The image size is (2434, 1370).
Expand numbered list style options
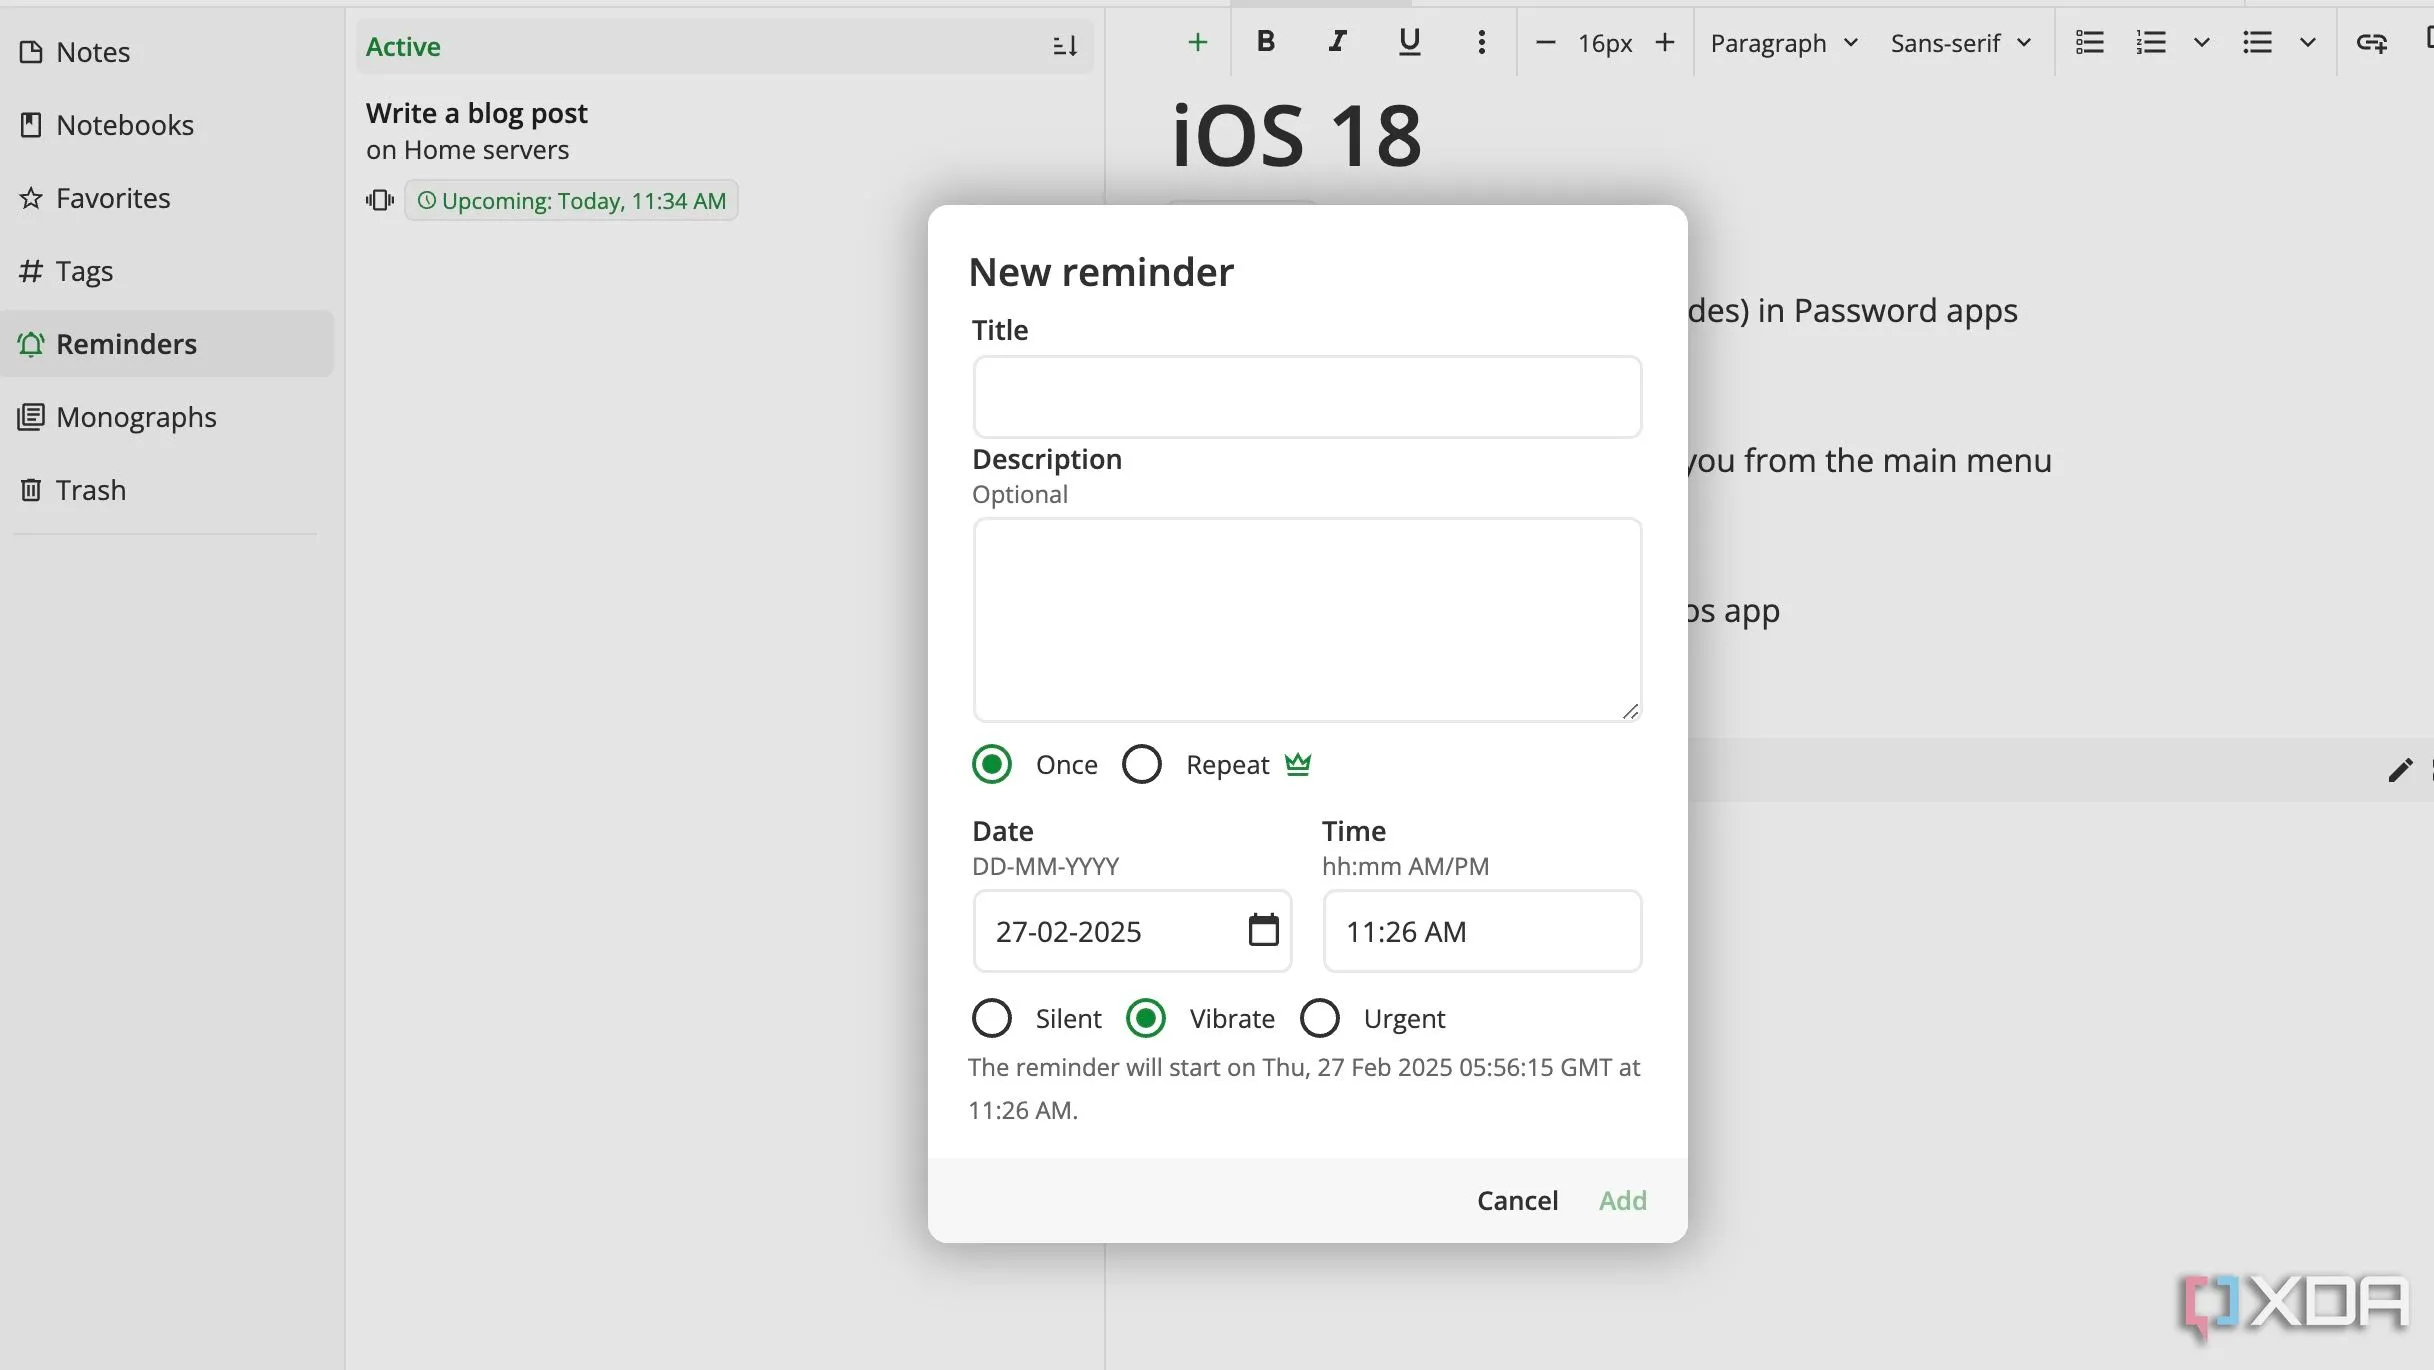coord(2201,42)
